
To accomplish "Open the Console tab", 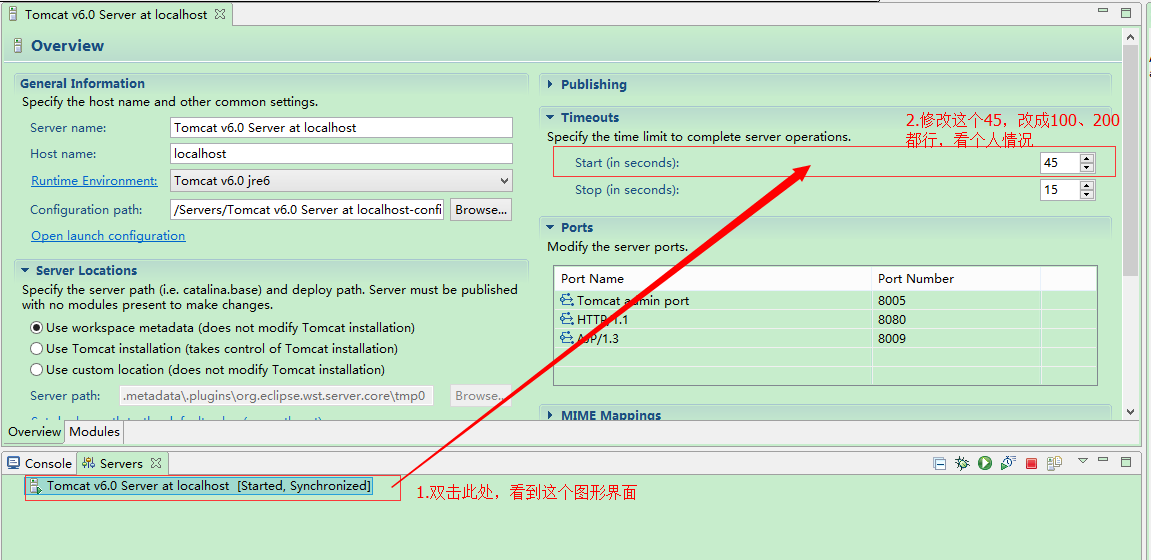I will (40, 463).
